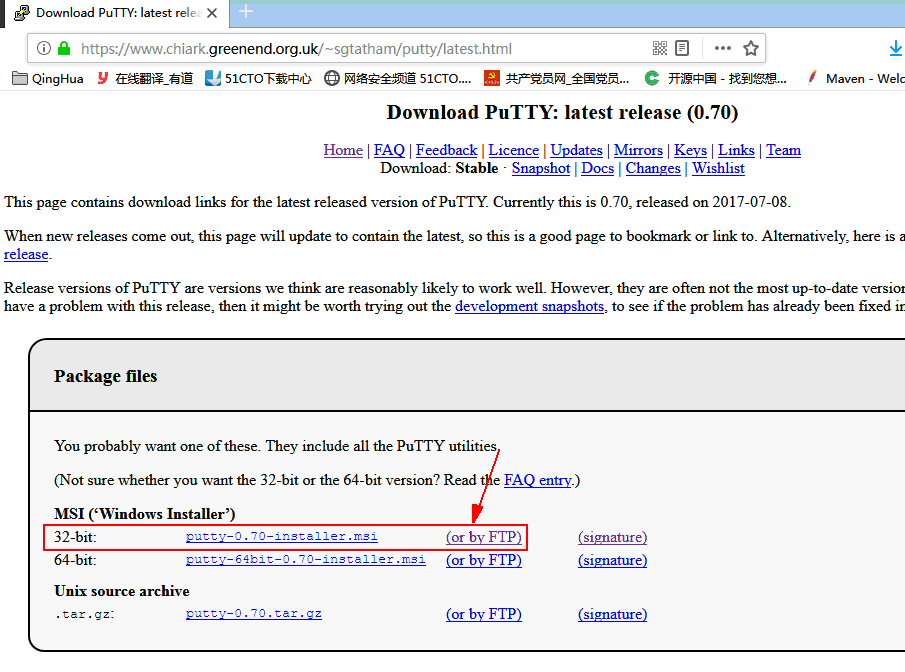Download putty-0.70.tar.gz source archive
The height and width of the screenshot is (672, 905).
253,614
